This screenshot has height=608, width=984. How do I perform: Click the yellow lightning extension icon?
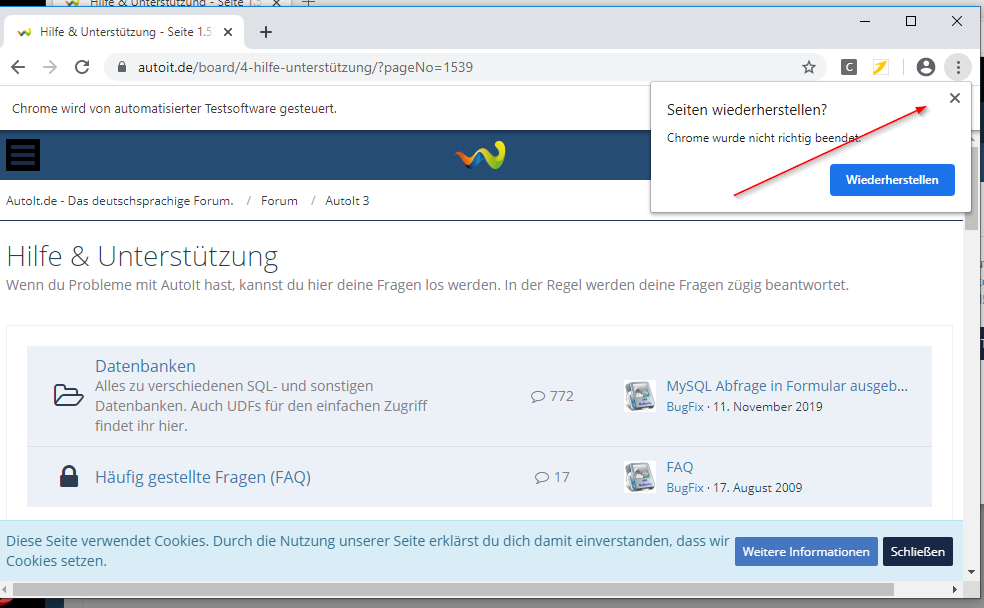(880, 67)
